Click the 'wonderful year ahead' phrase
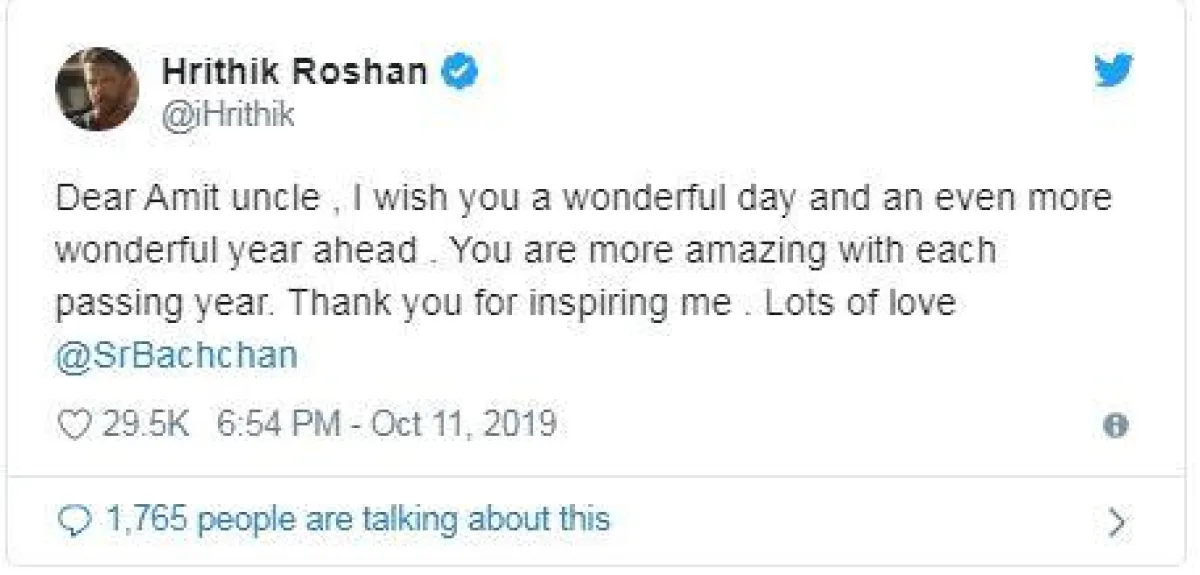 236,250
